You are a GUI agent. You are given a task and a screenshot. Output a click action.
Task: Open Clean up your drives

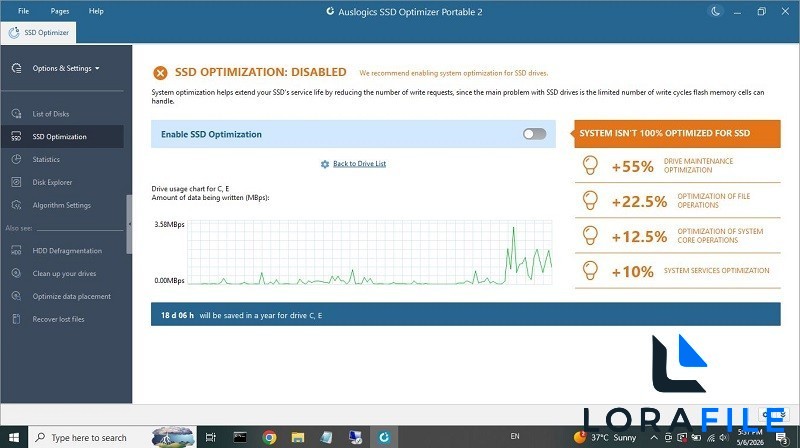point(64,273)
